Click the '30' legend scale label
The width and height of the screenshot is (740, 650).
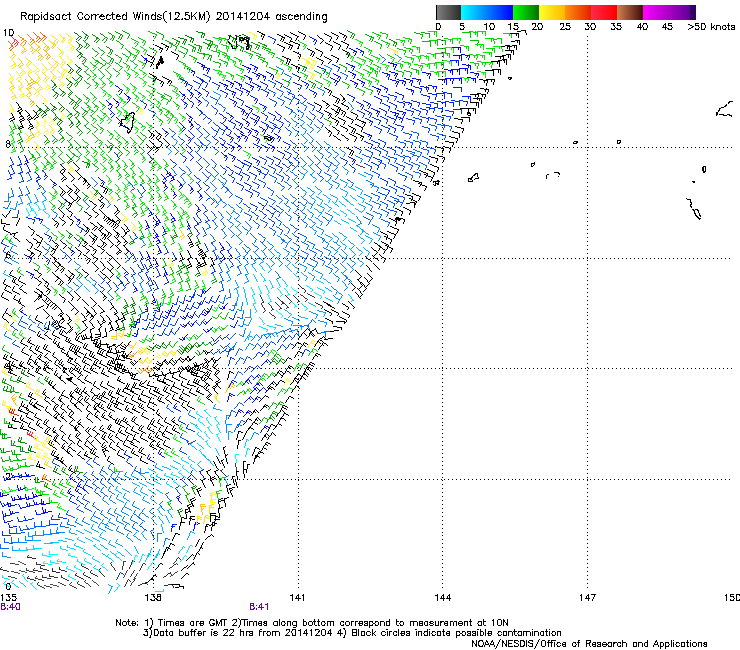pyautogui.click(x=590, y=27)
